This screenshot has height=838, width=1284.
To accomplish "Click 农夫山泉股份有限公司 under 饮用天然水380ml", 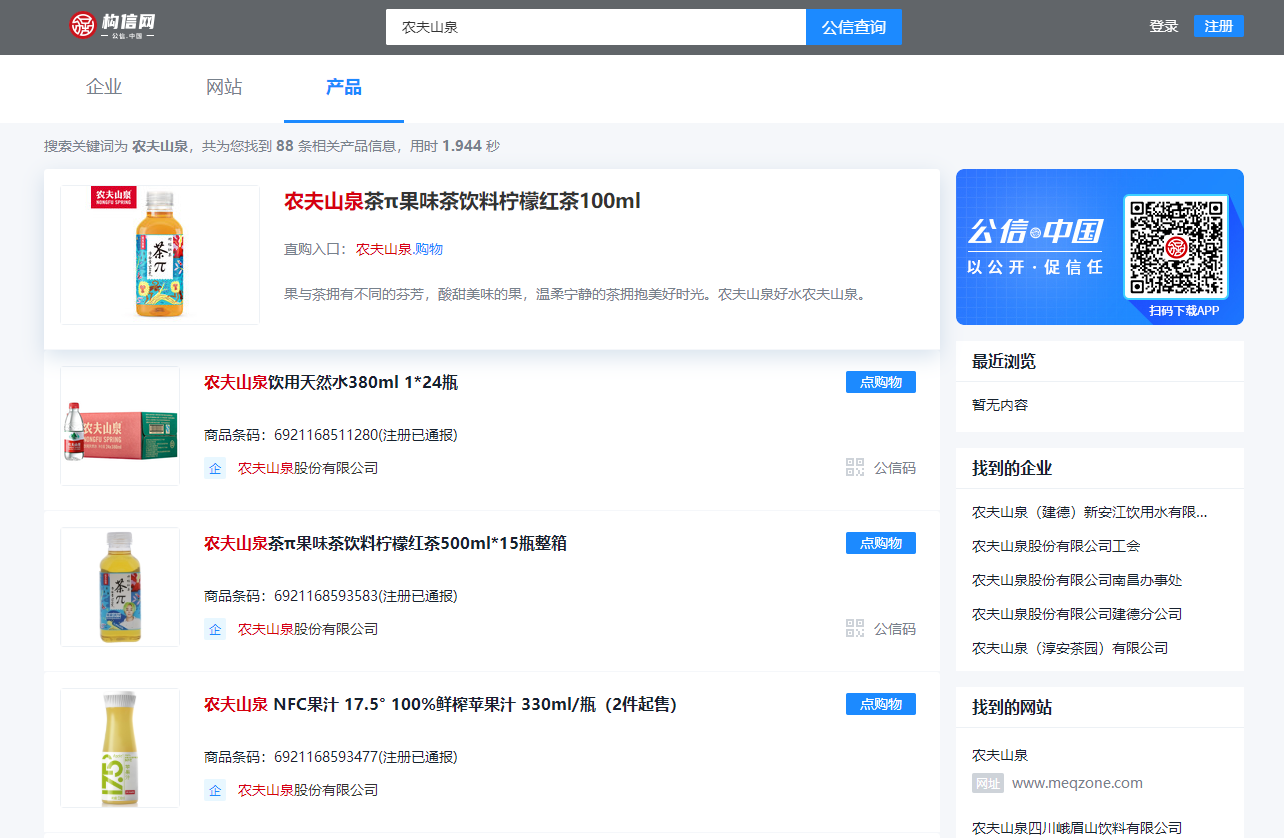I will [308, 468].
